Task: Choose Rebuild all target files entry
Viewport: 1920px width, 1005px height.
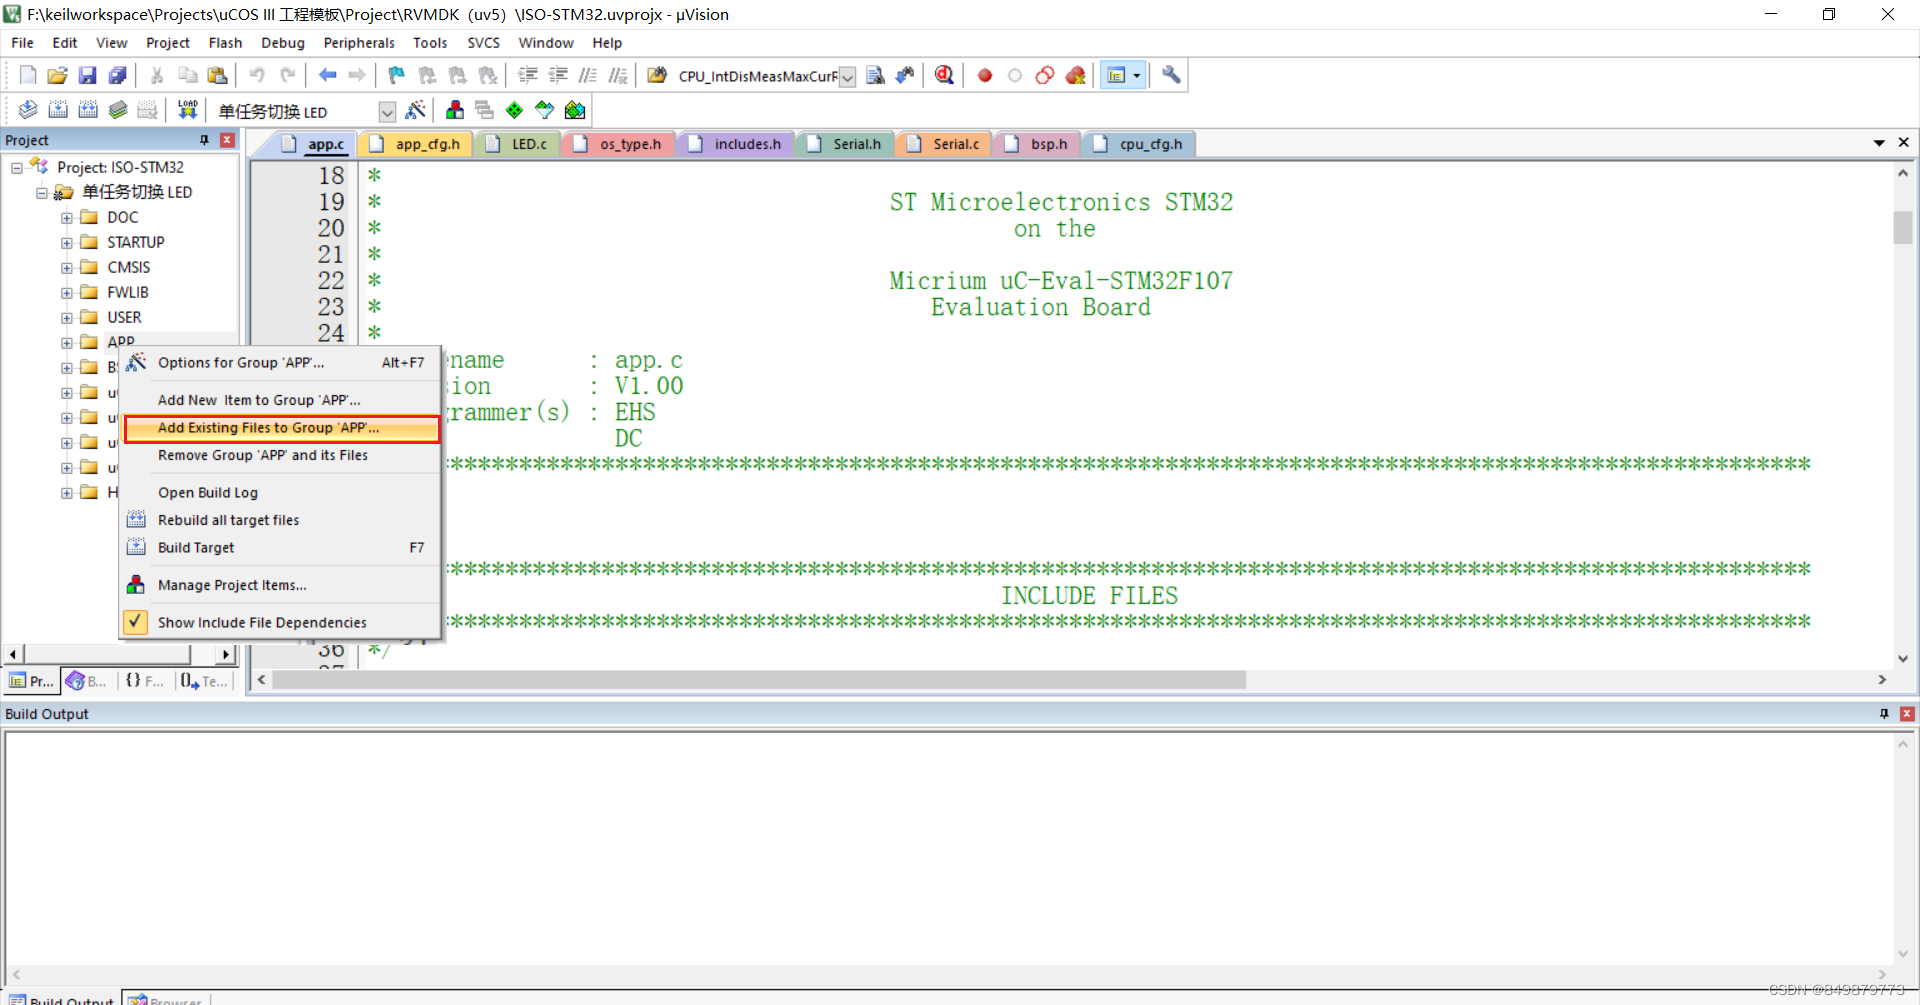Action: (282, 520)
